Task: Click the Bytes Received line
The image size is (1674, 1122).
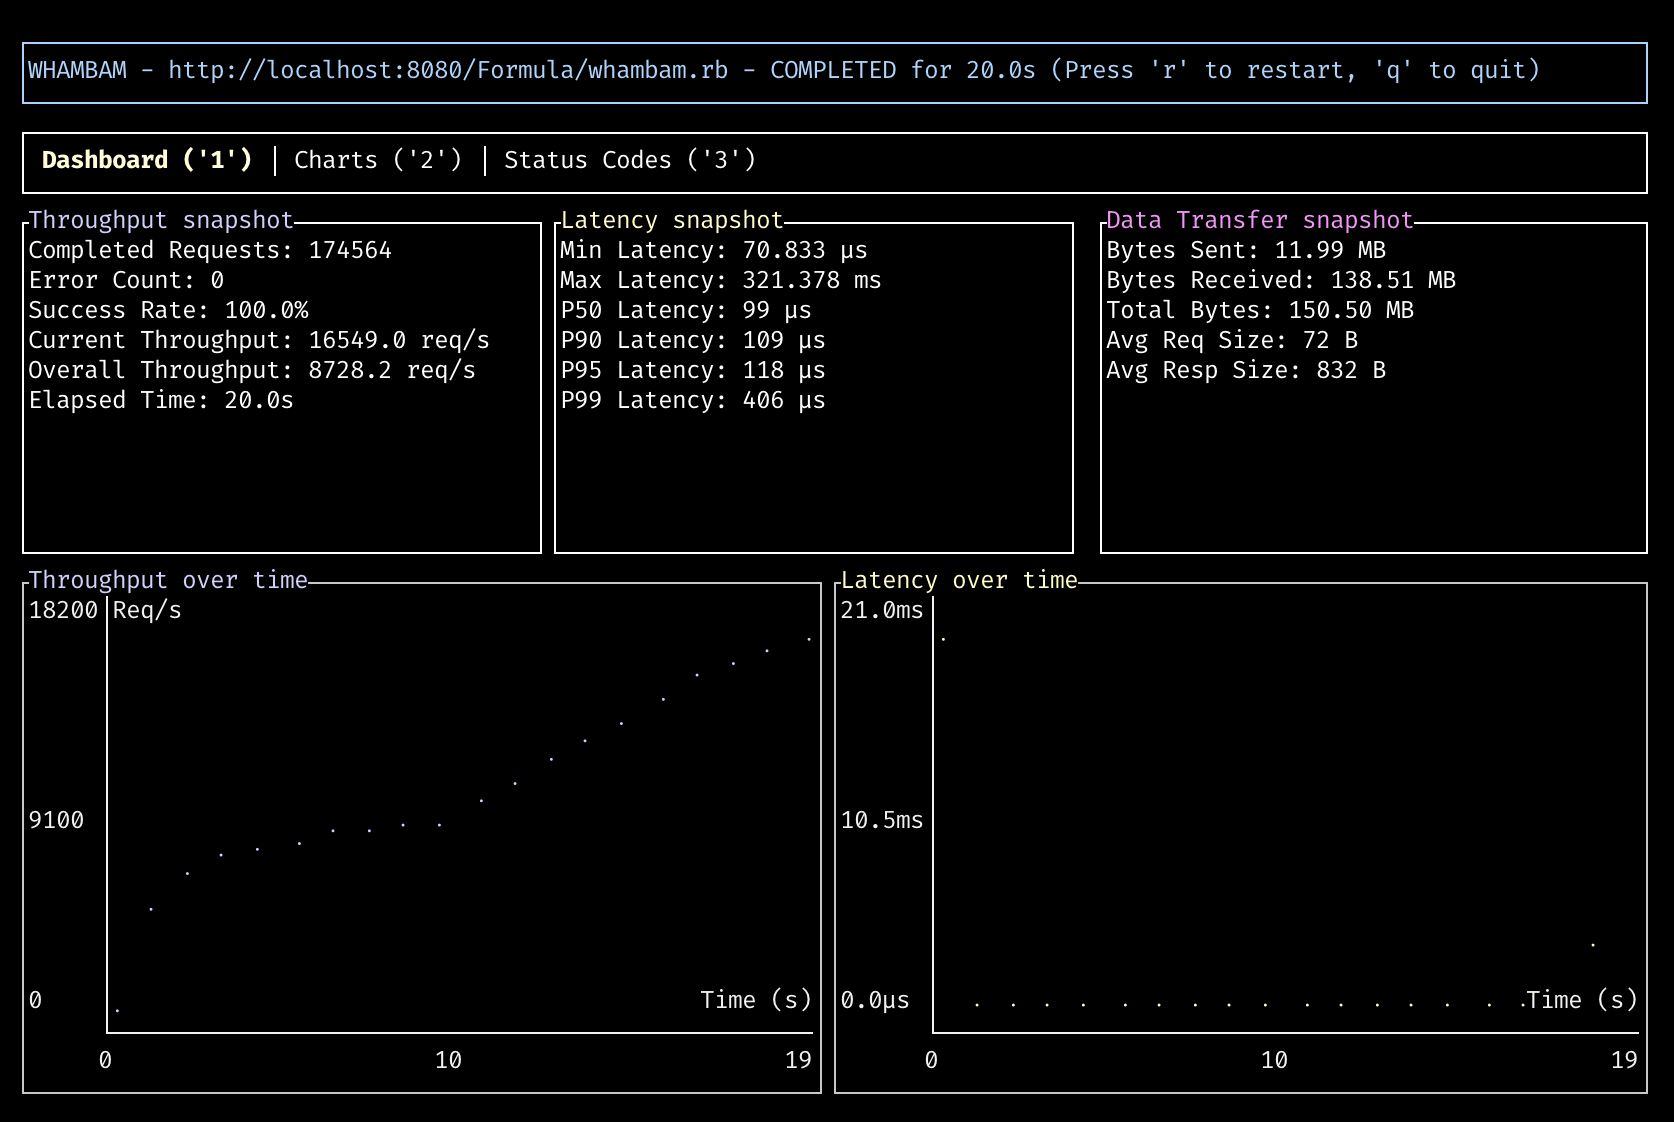Action: [x=1281, y=280]
